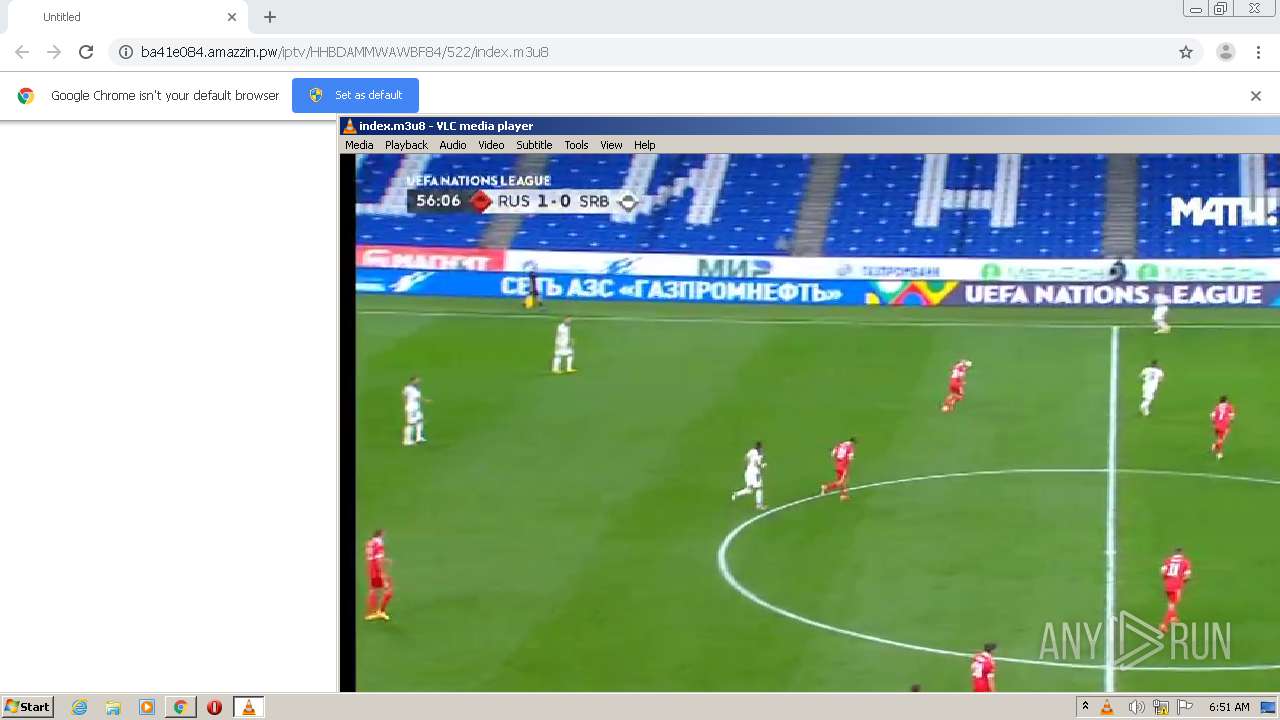Image resolution: width=1280 pixels, height=720 pixels.
Task: Click the VLC cone icon in title bar
Action: coord(349,126)
